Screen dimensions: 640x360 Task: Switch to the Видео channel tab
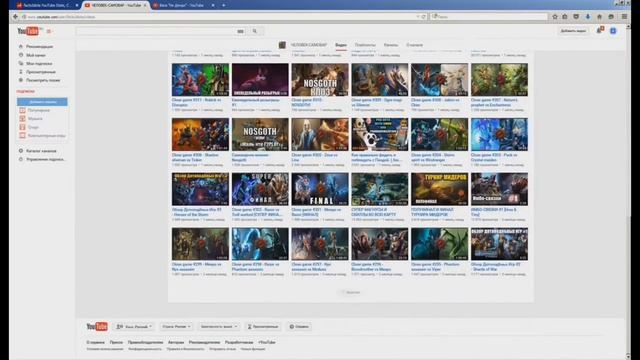pyautogui.click(x=341, y=45)
